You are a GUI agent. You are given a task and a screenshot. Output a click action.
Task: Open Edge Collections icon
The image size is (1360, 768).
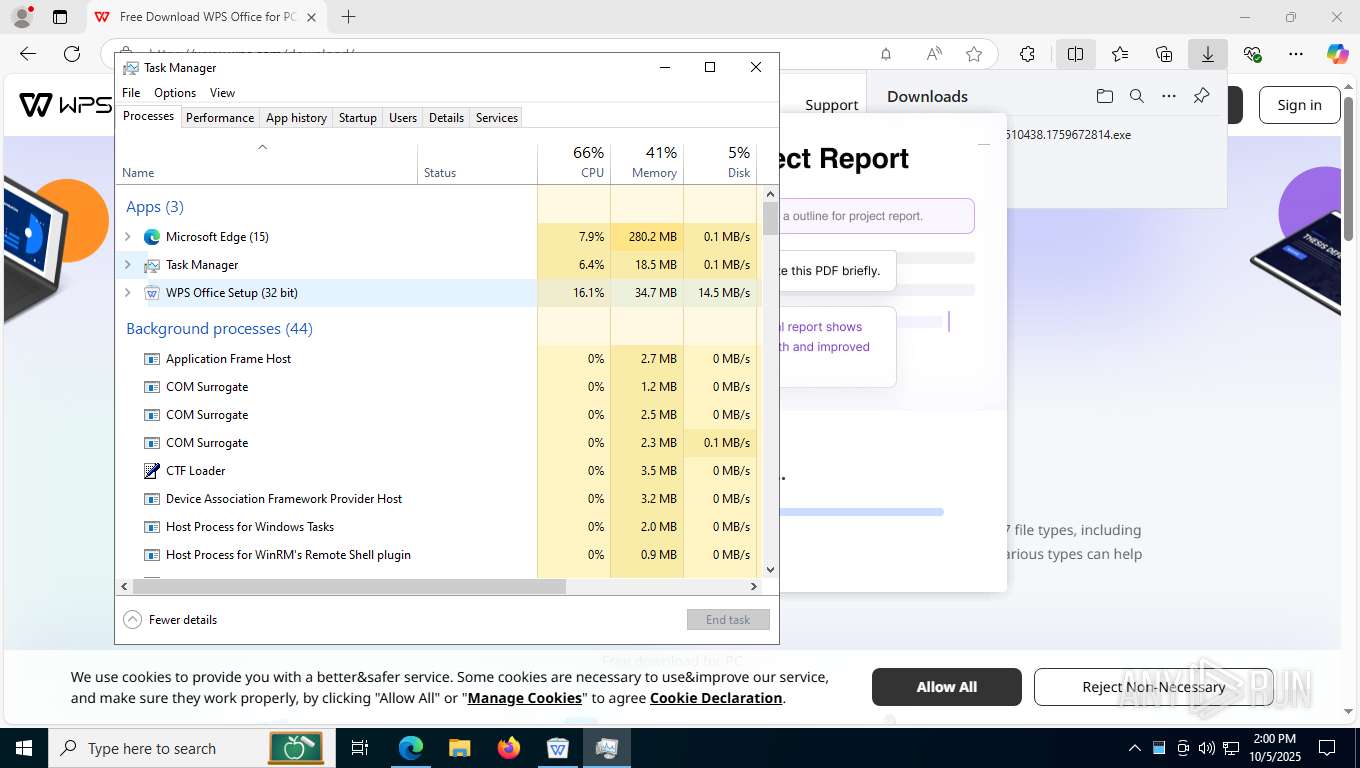(x=1164, y=54)
